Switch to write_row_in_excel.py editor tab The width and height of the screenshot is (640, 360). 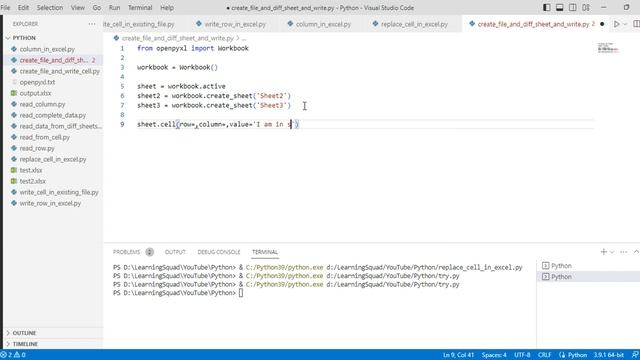point(231,24)
